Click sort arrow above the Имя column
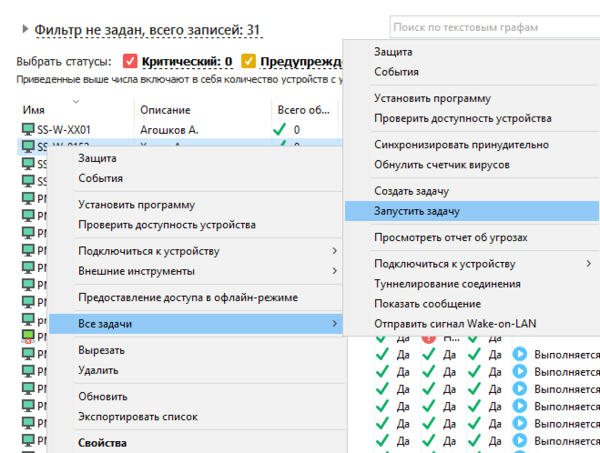 (76, 99)
